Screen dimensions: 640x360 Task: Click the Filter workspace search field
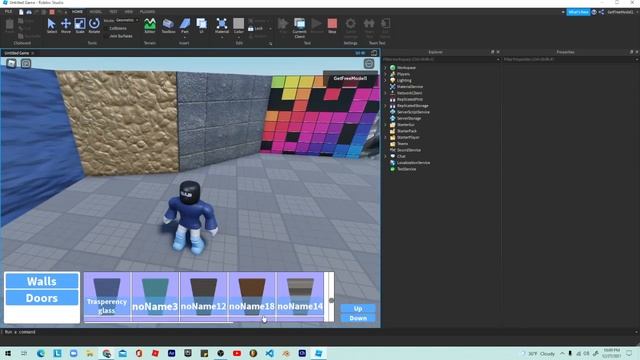[441, 59]
